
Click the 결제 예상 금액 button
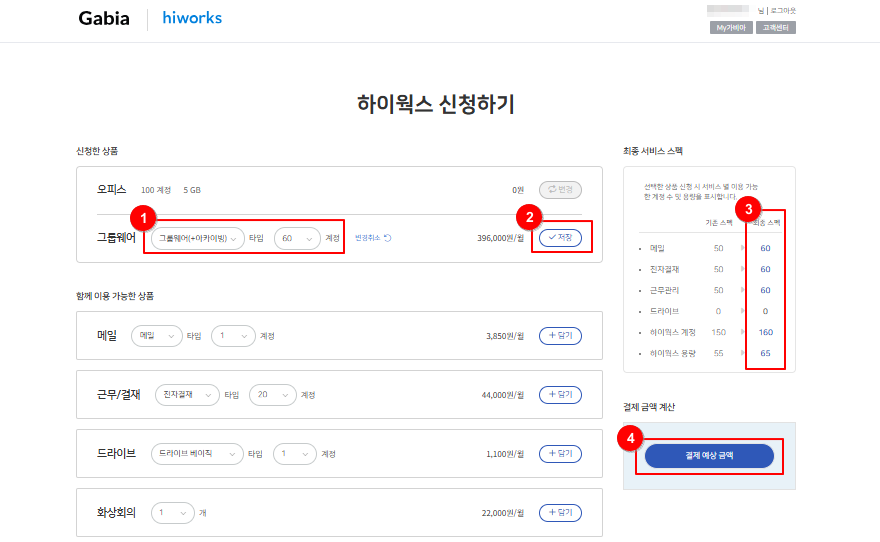(709, 456)
